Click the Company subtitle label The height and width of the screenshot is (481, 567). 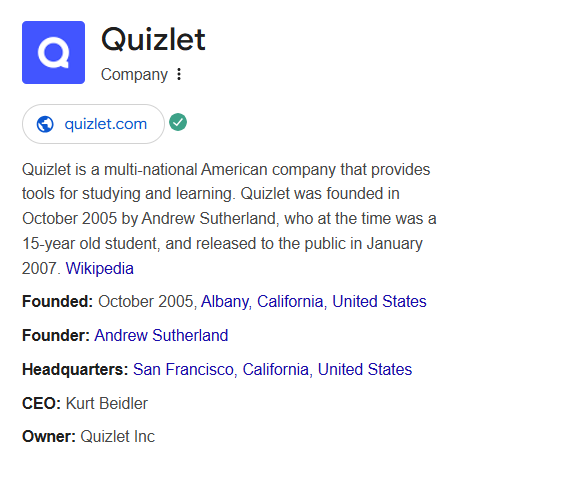134,75
